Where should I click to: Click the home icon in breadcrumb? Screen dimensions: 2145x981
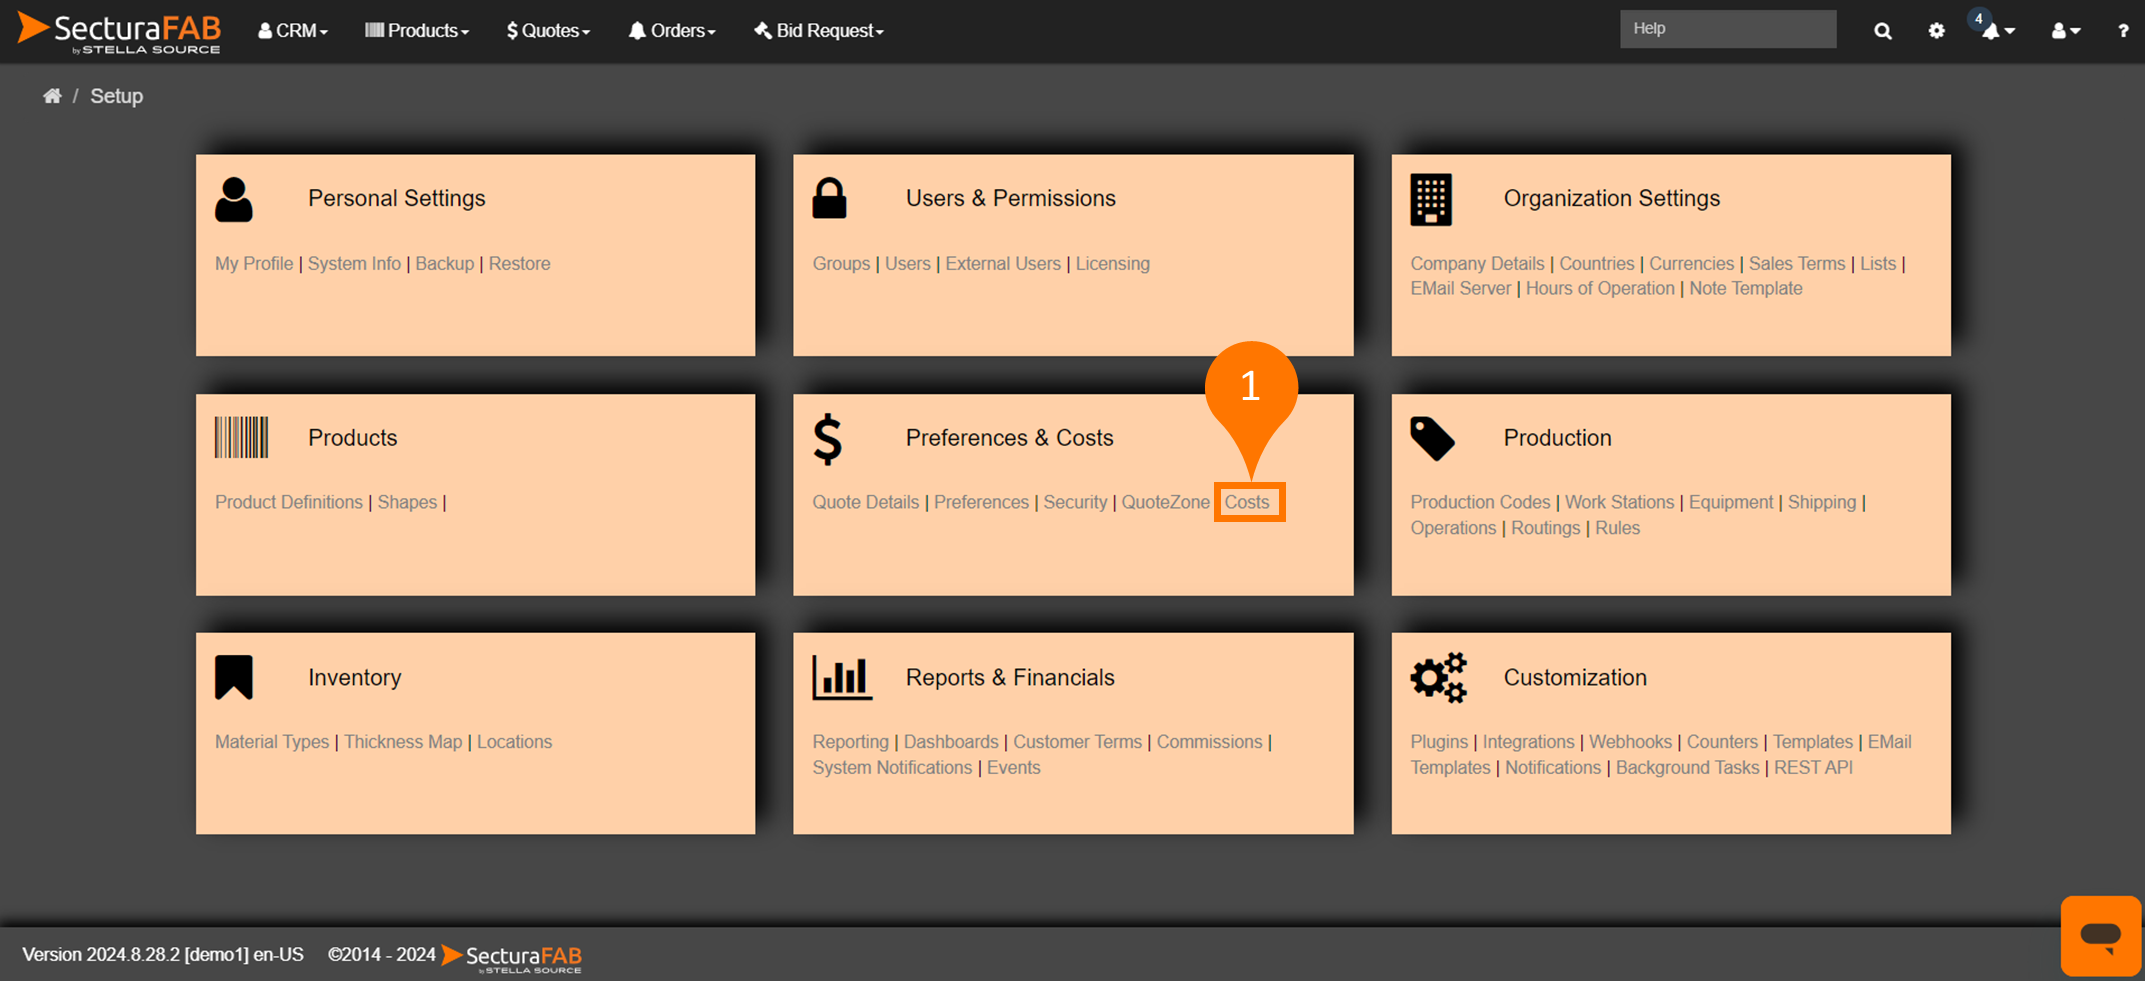tap(52, 96)
